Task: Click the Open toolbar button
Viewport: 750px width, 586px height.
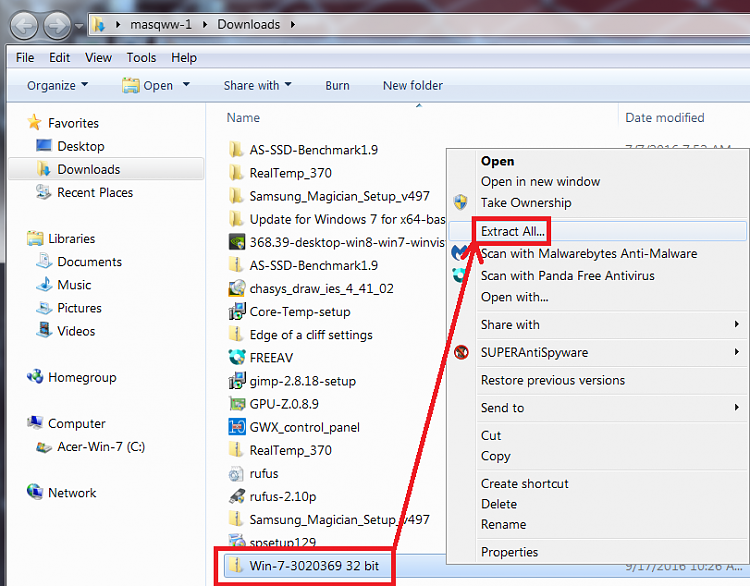Action: coord(147,86)
